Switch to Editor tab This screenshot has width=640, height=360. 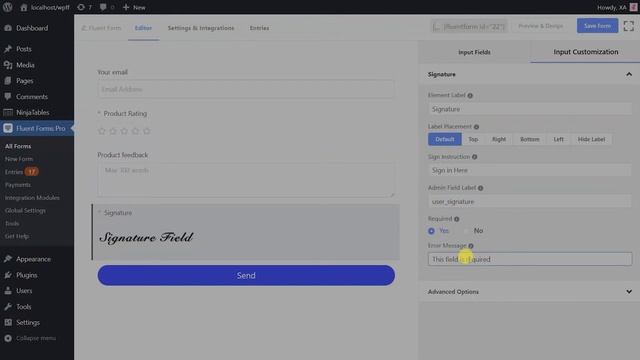[143, 28]
